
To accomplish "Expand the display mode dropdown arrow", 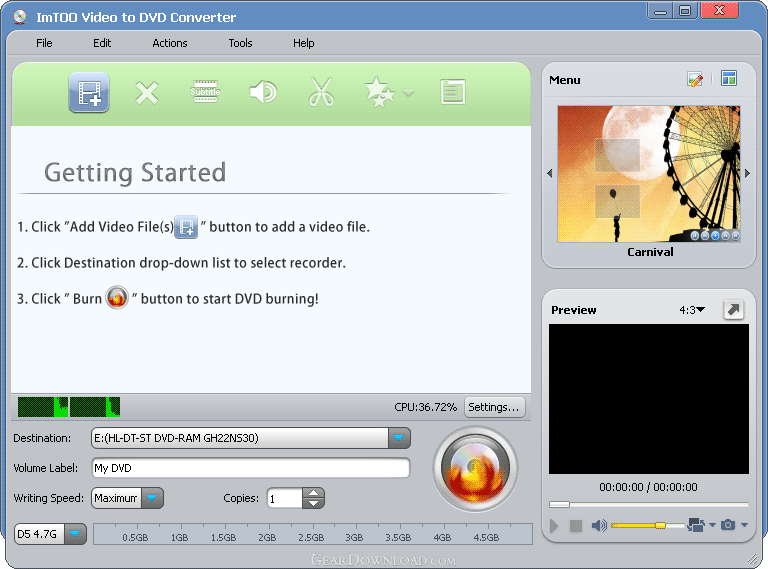I will coord(712,525).
